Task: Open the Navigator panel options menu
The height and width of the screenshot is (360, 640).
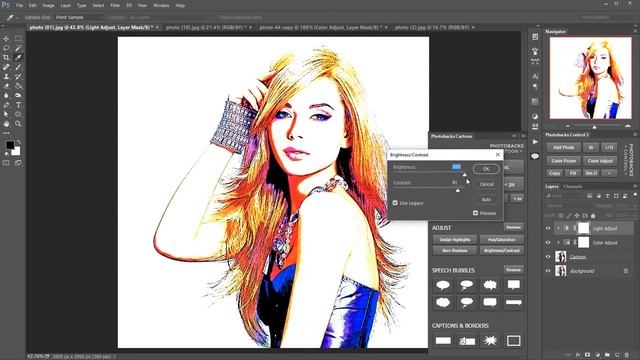Action: point(635,31)
